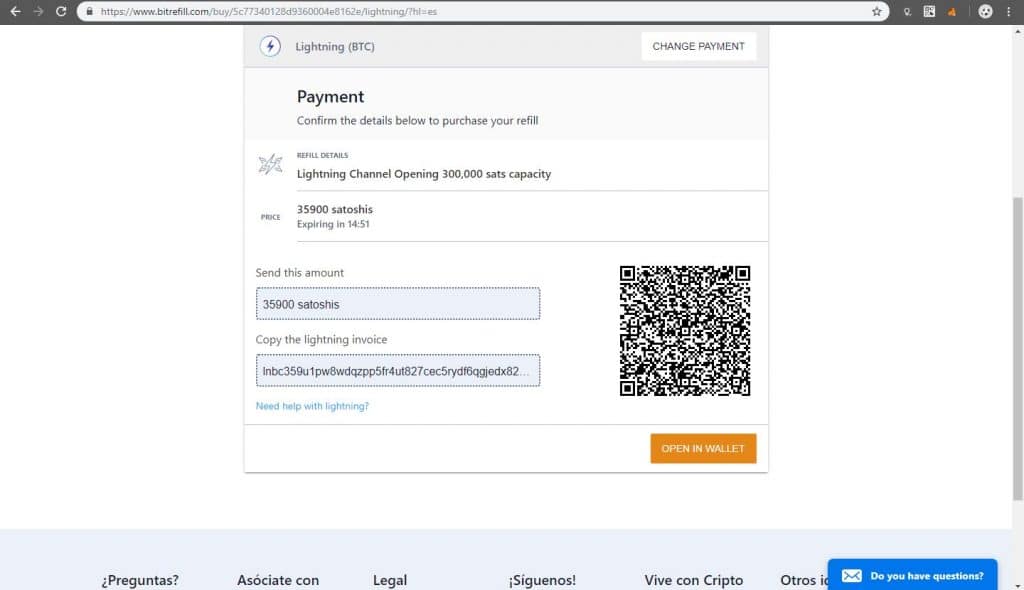
Task: Click the 'Expiring in 14:51' timer text
Action: point(333,224)
